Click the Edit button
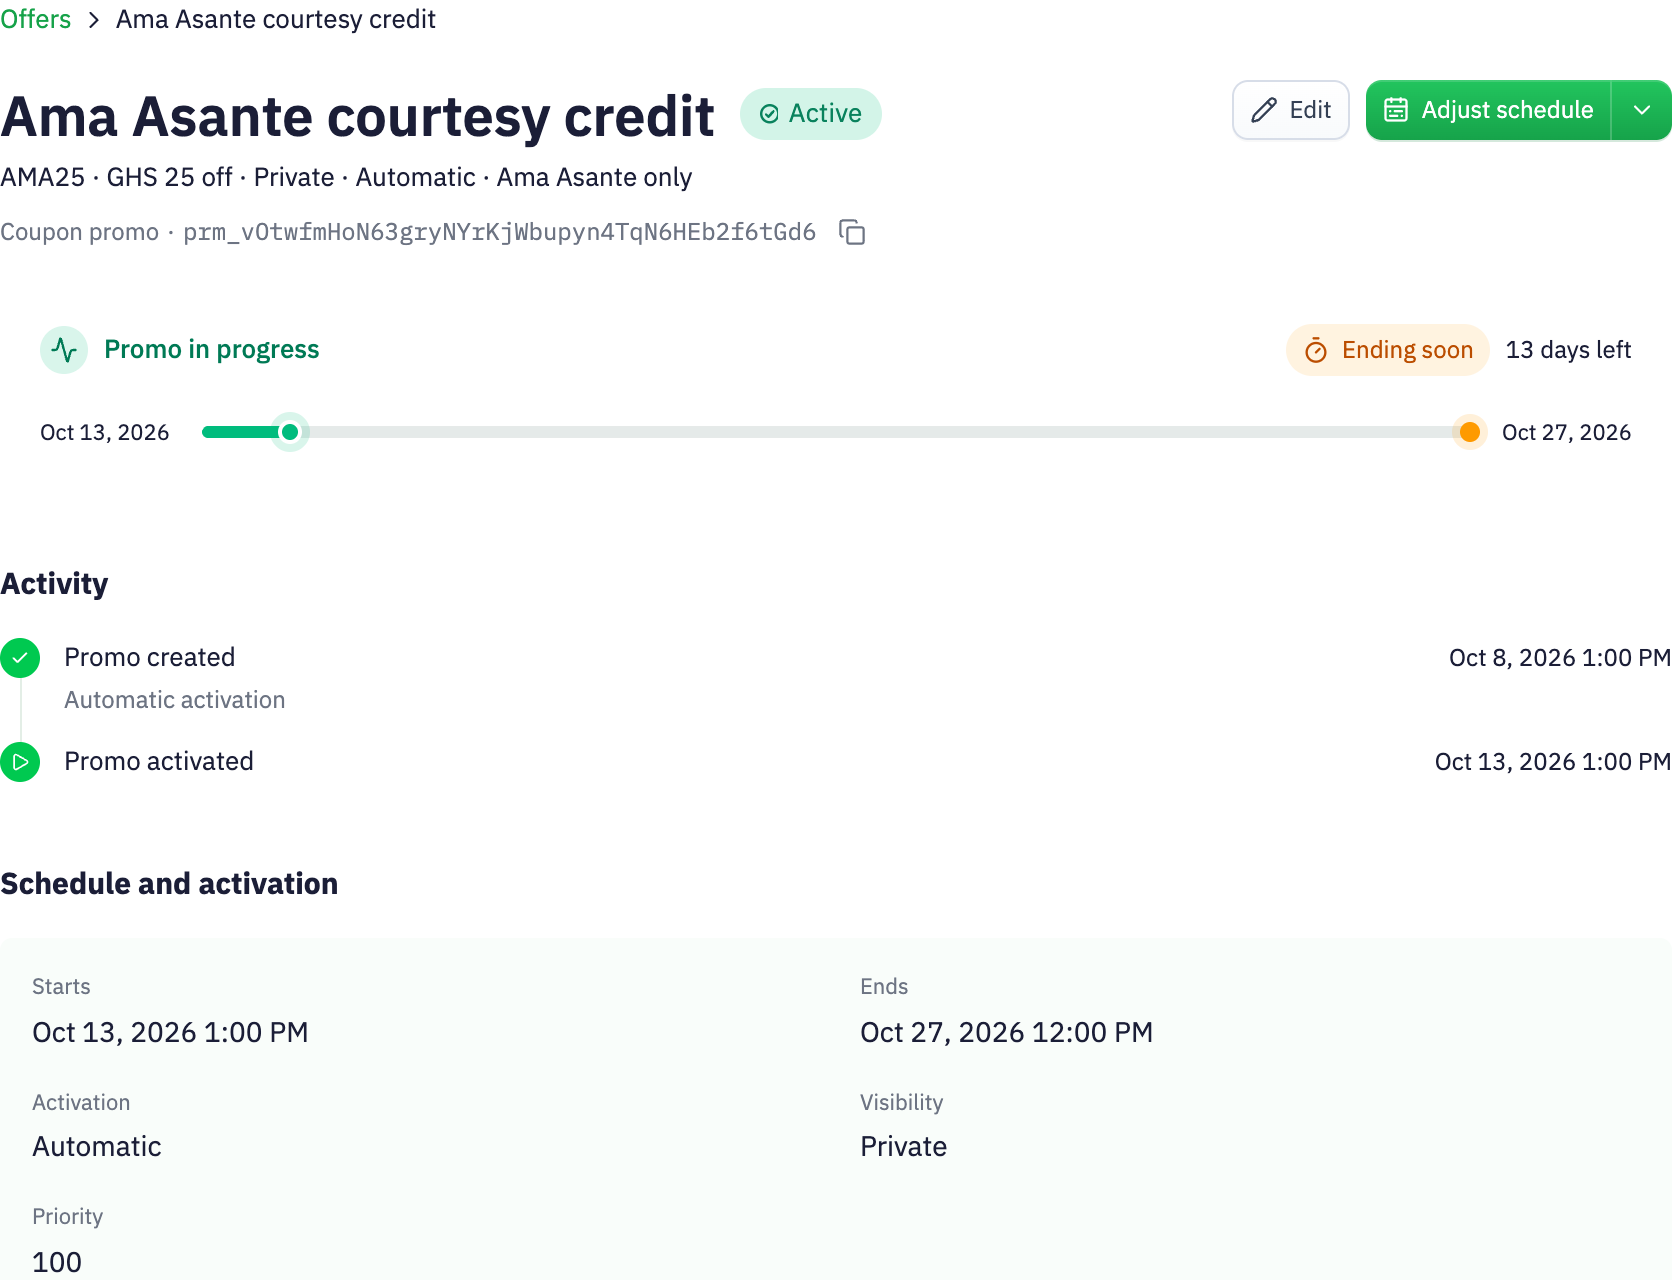This screenshot has width=1672, height=1280. [1291, 110]
